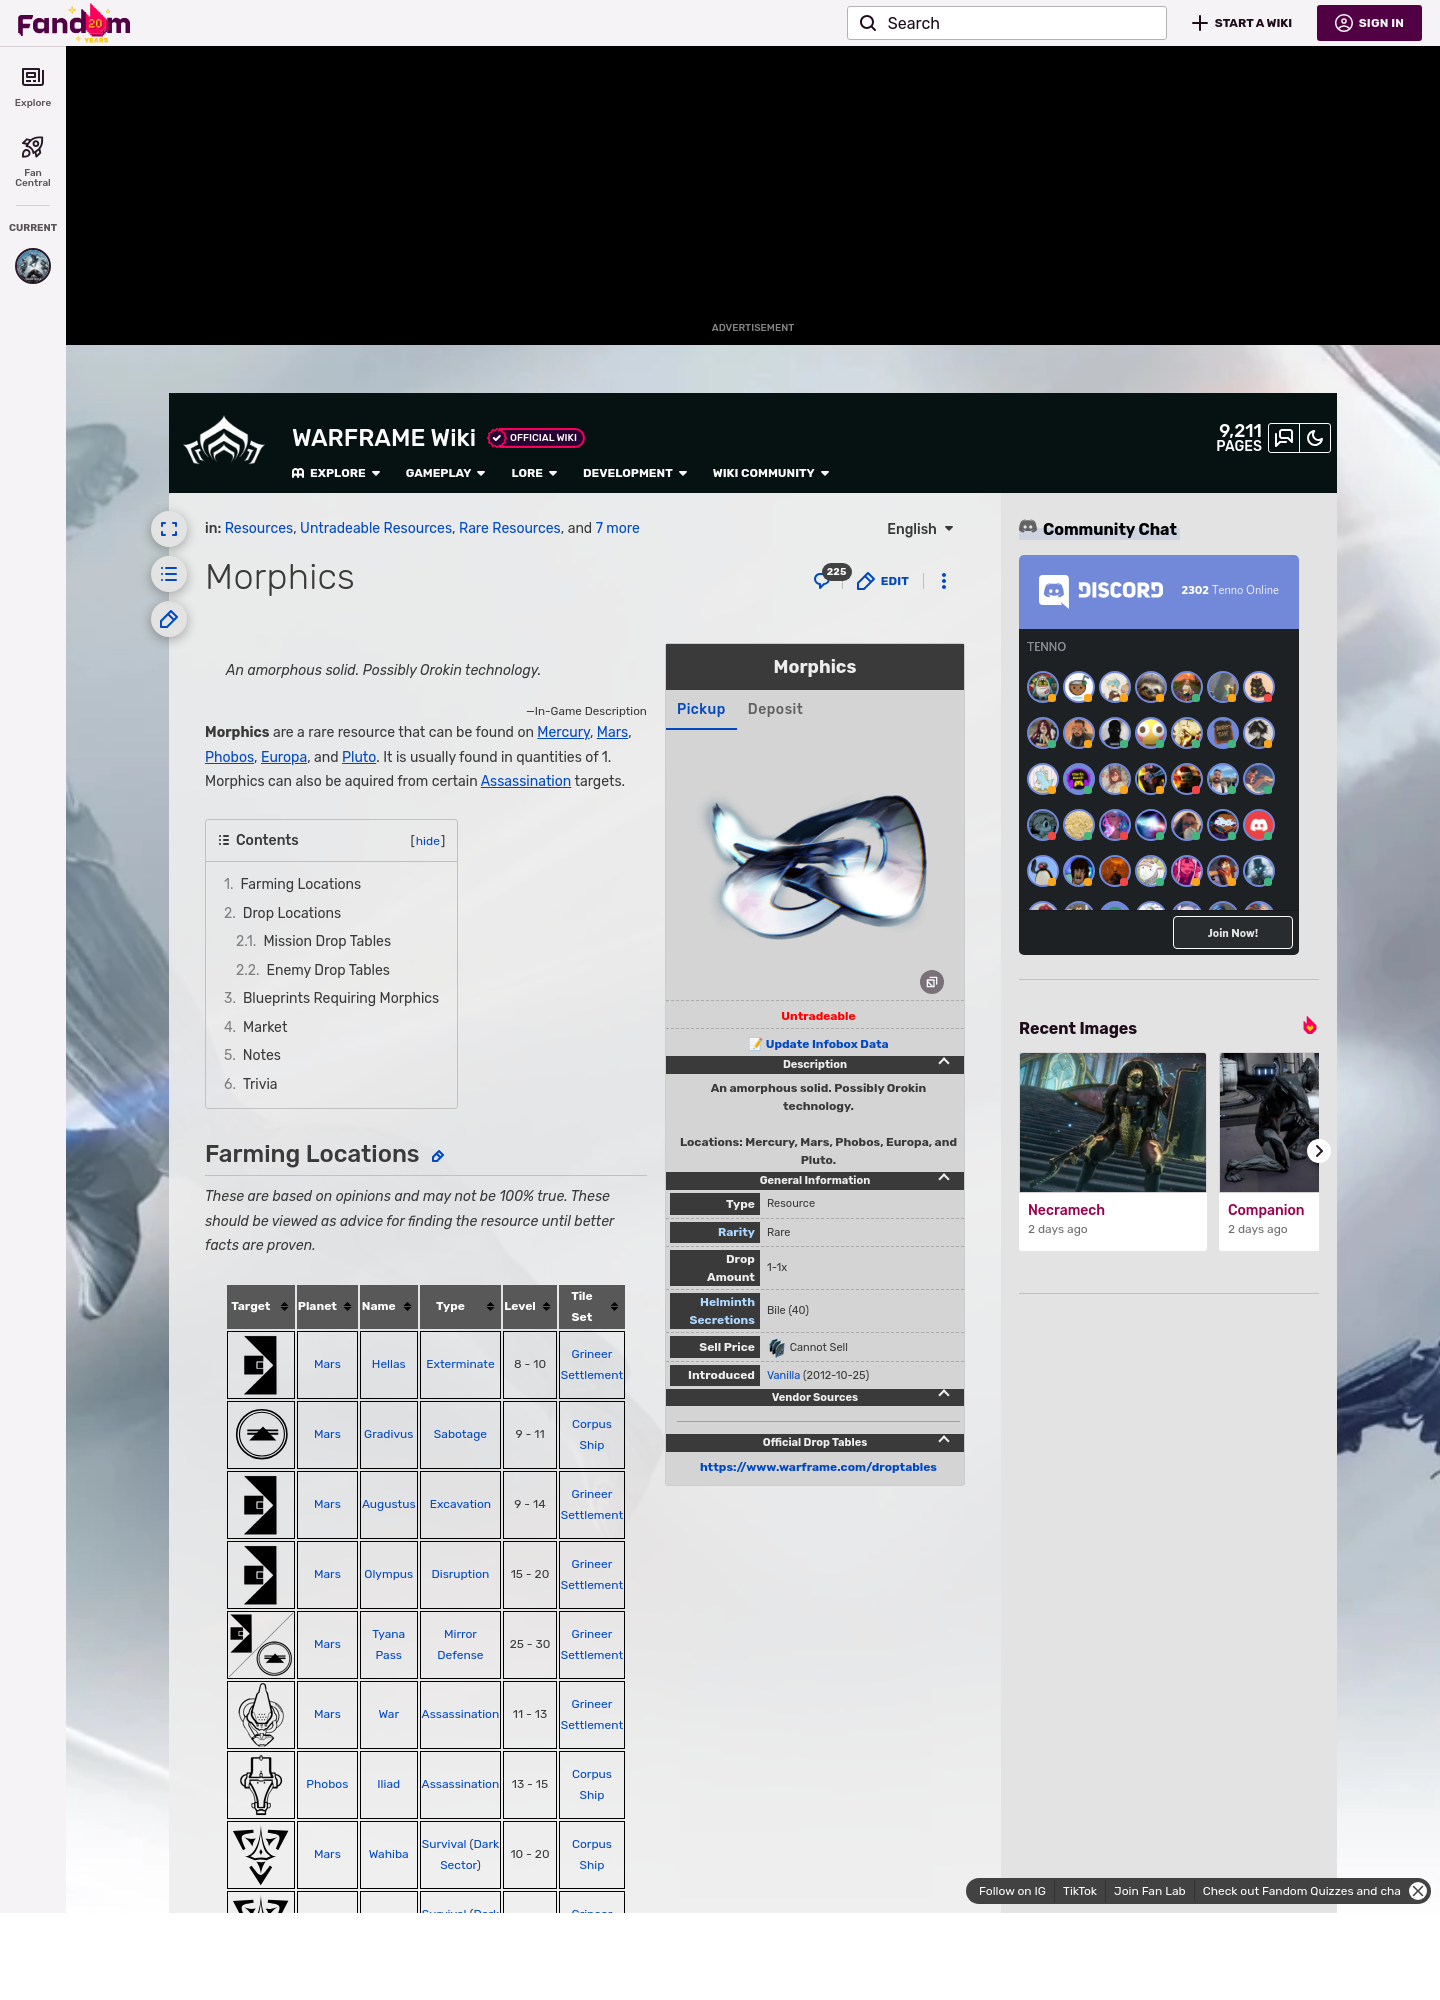The image size is (1440, 2000).
Task: Select the Pickup infobox tab
Action: pos(701,709)
